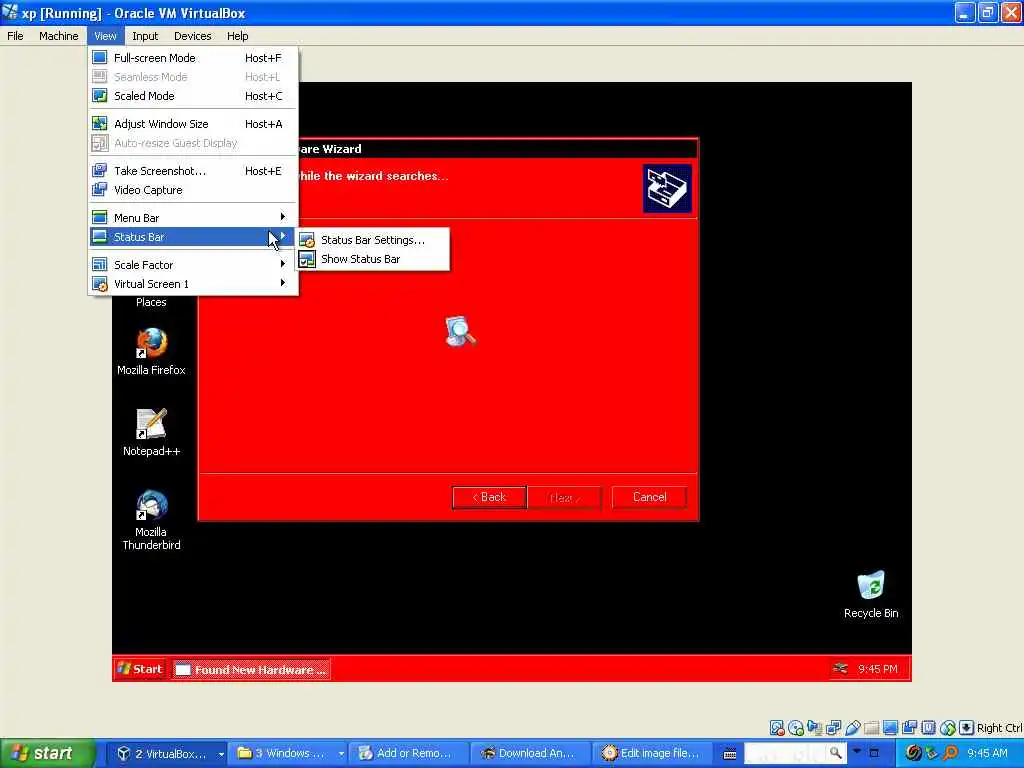Screen dimensions: 1024x768
Task: Click the guest tray icon beside 9:45 PM
Action: (x=841, y=668)
